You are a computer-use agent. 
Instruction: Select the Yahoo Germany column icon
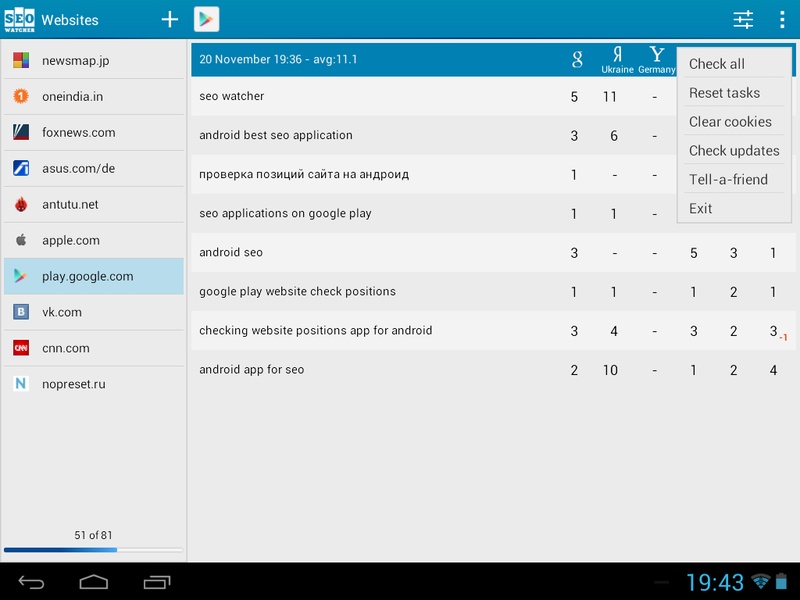click(657, 60)
